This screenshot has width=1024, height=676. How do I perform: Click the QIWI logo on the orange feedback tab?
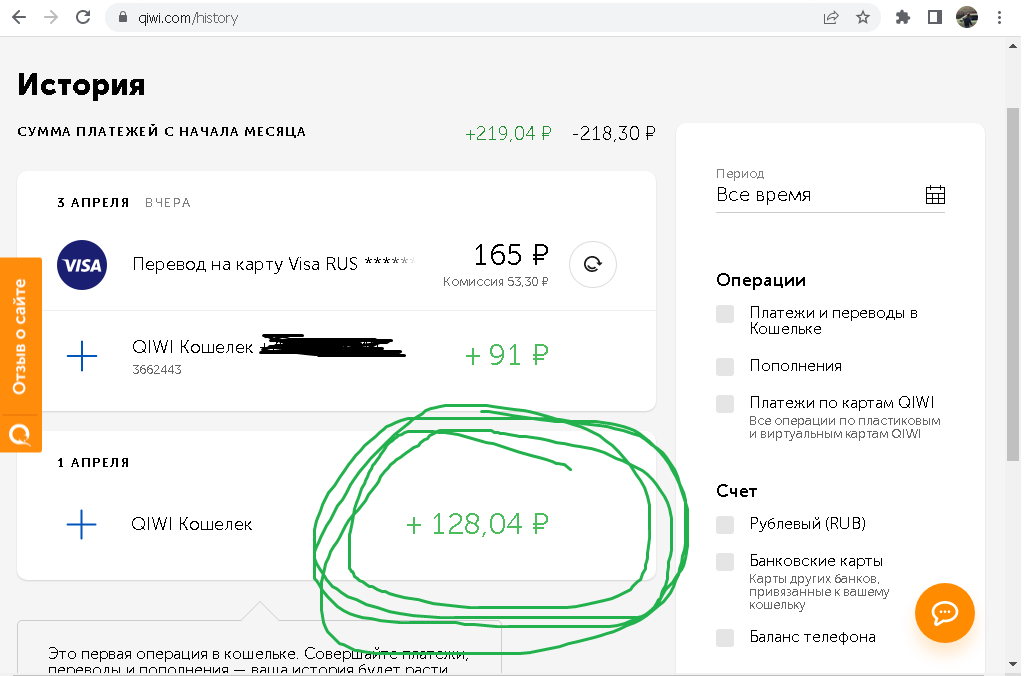tap(20, 434)
